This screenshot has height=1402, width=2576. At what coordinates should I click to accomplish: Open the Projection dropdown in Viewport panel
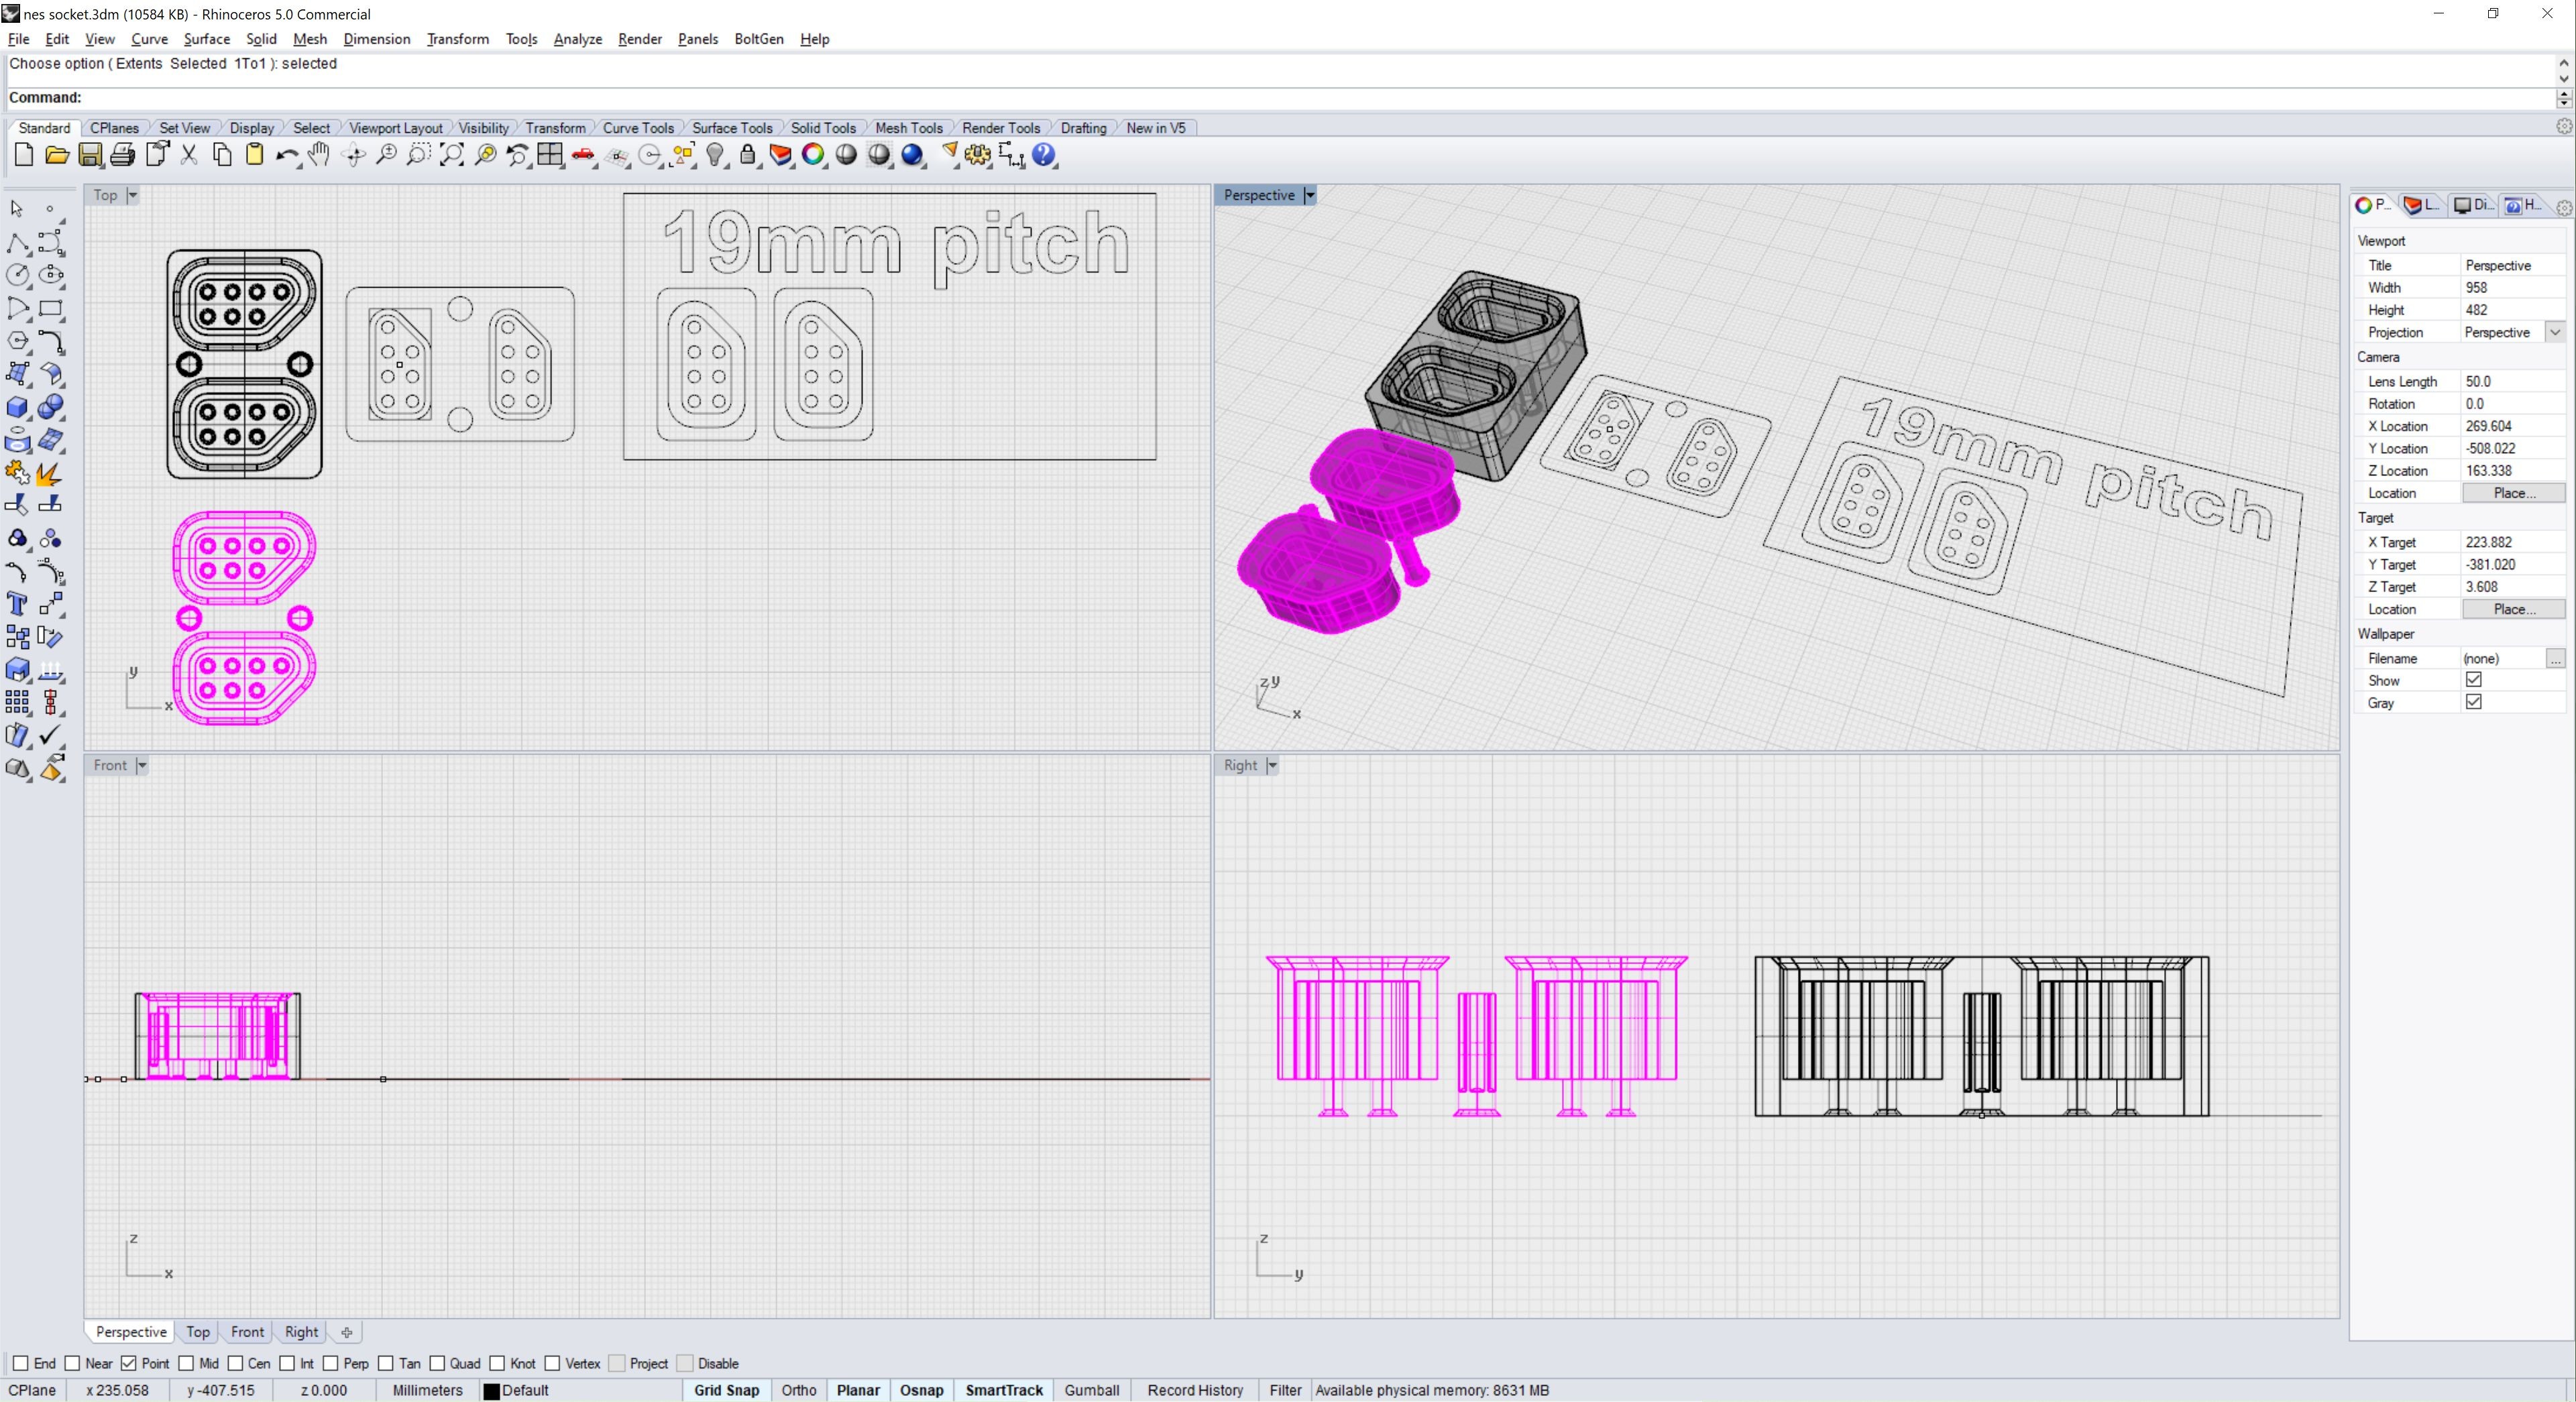(x=2555, y=332)
